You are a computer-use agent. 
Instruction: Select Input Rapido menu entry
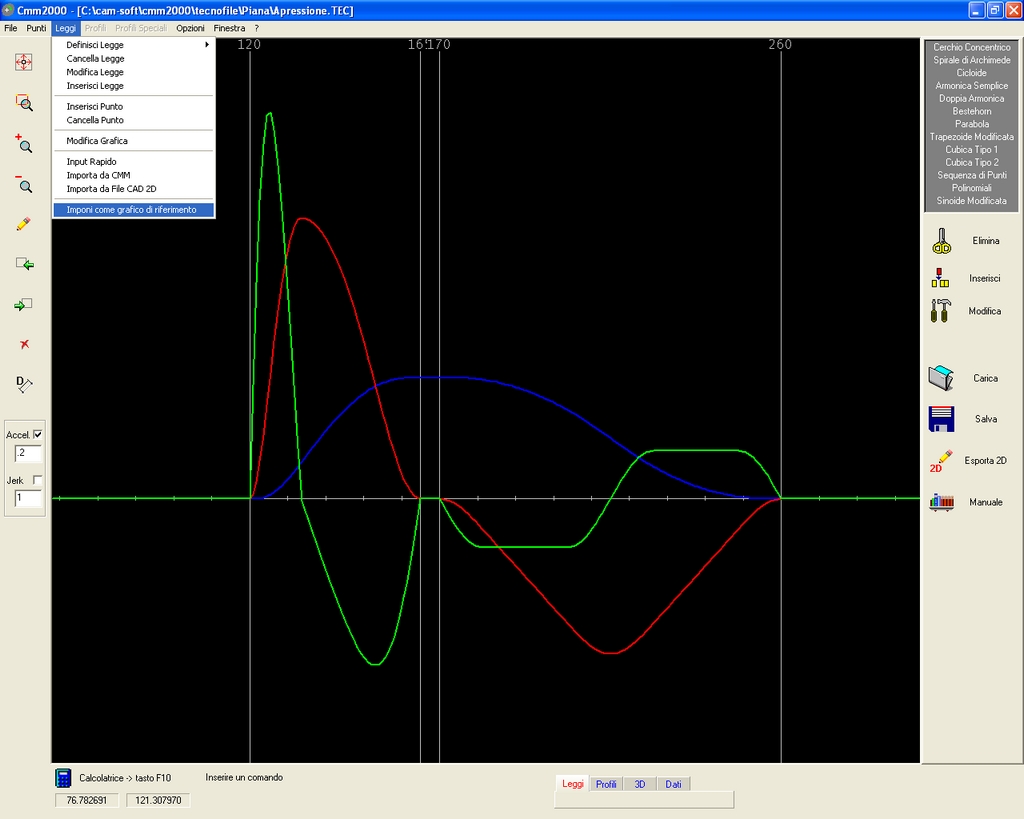coord(134,161)
